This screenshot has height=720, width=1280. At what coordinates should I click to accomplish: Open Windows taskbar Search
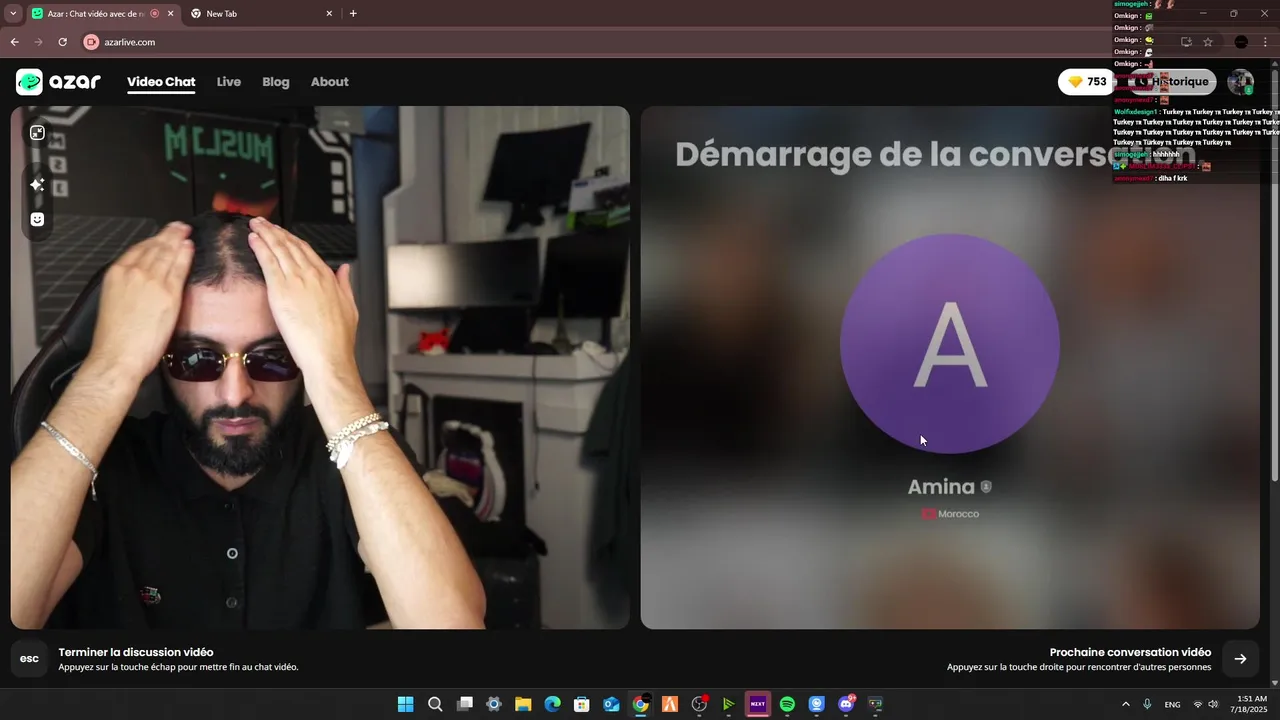tap(435, 704)
